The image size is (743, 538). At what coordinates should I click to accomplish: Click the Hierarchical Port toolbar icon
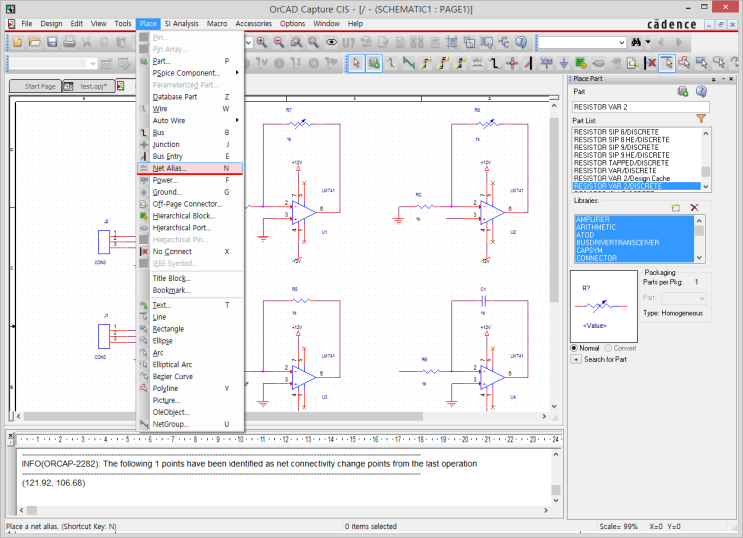[598, 63]
